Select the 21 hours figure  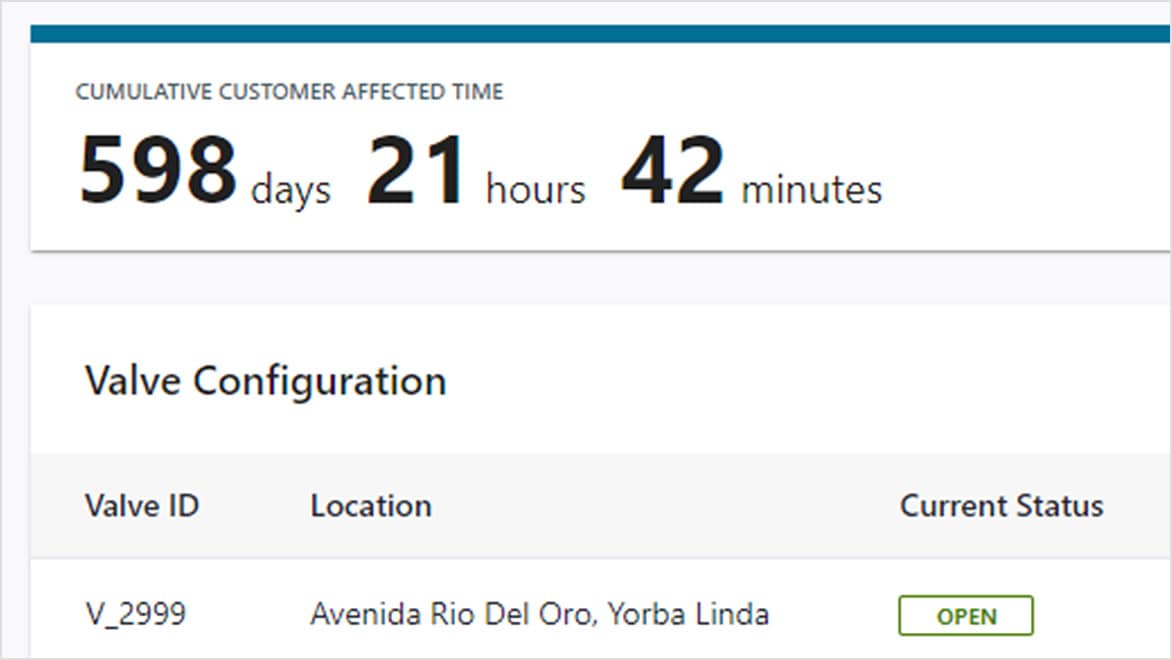416,170
